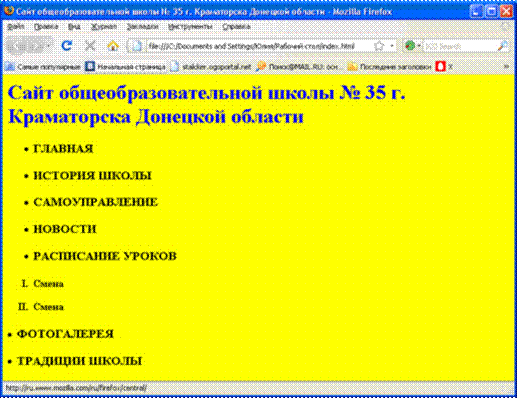This screenshot has height=398, width=517.
Task: Click inside the search box field
Action: 460,46
